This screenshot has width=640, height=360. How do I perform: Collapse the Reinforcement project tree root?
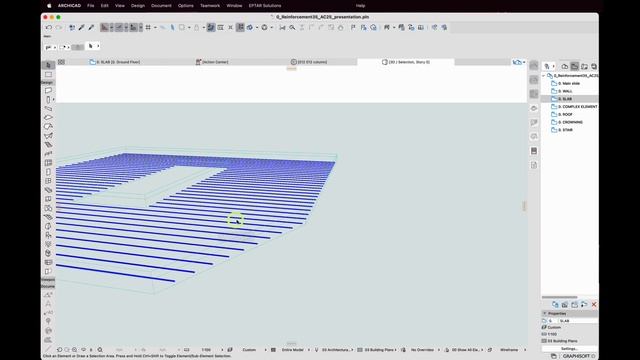[x=544, y=76]
